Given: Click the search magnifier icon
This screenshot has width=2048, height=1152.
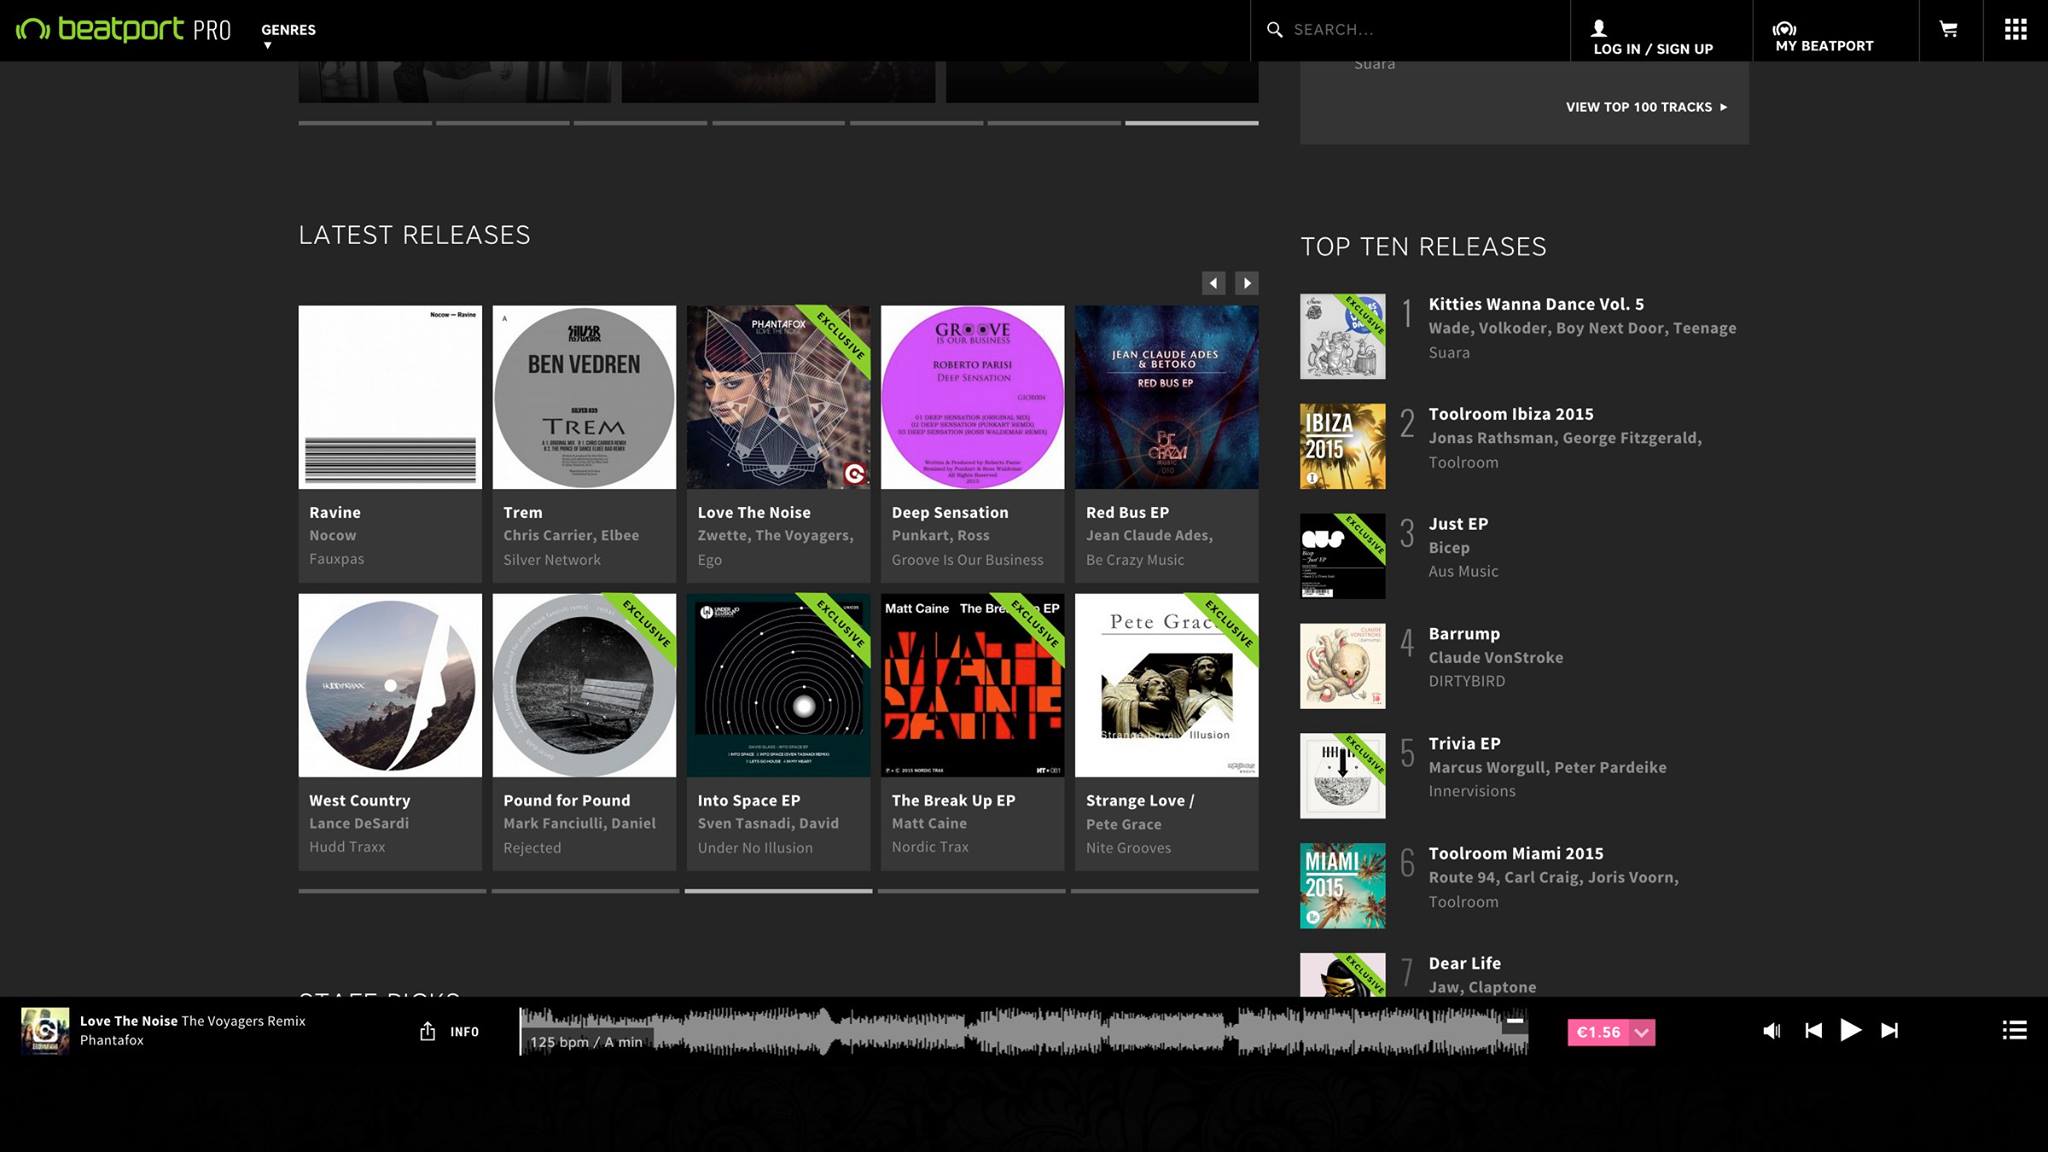Looking at the screenshot, I should (x=1274, y=29).
